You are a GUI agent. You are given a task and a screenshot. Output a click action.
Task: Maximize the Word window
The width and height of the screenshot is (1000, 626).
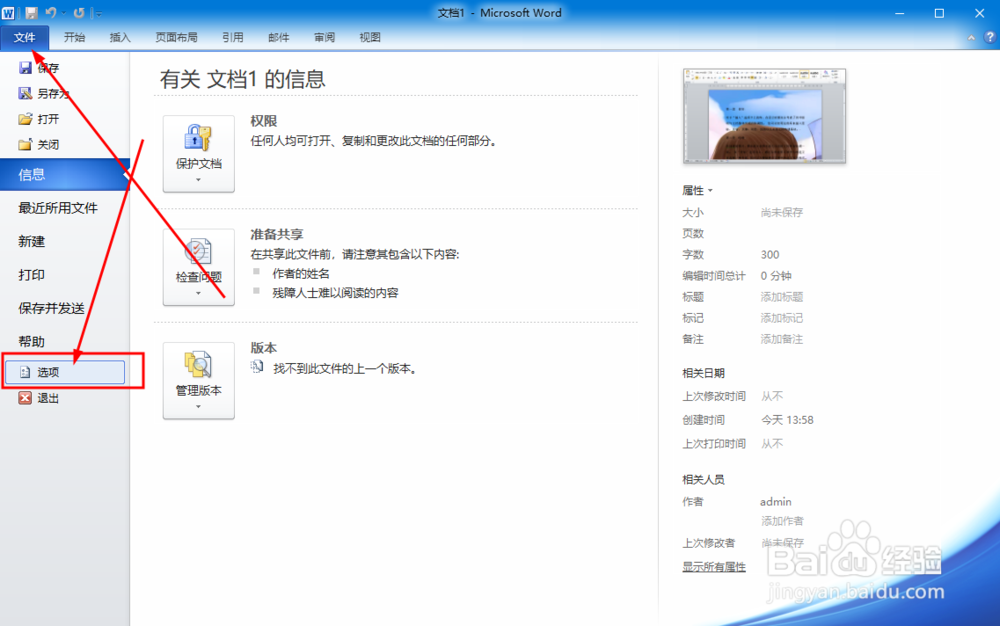[939, 13]
